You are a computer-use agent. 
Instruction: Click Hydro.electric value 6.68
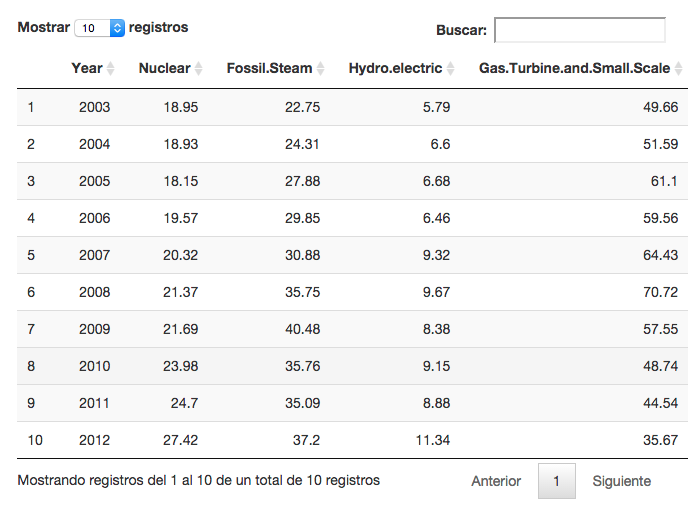pos(436,181)
